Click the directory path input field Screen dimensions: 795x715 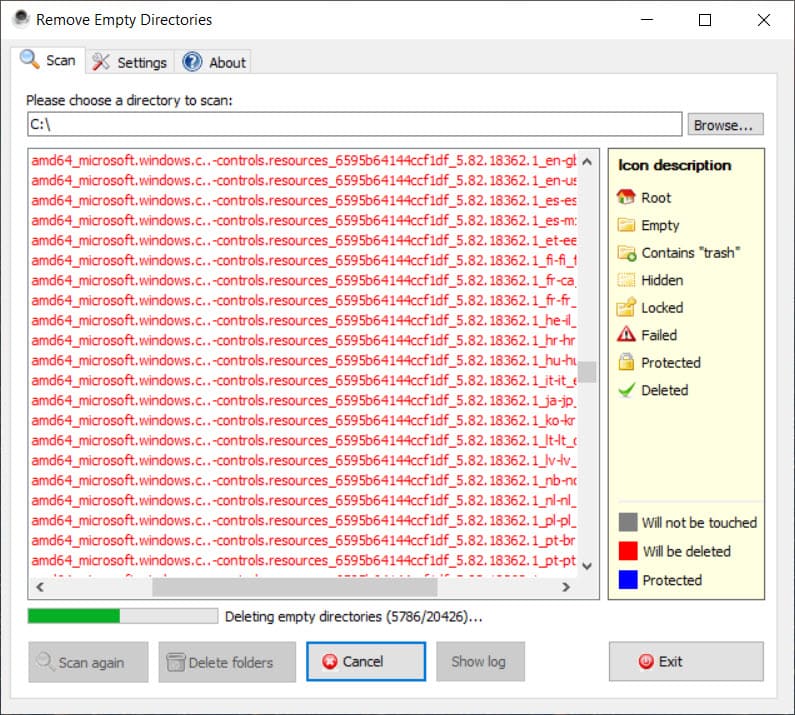pos(354,125)
